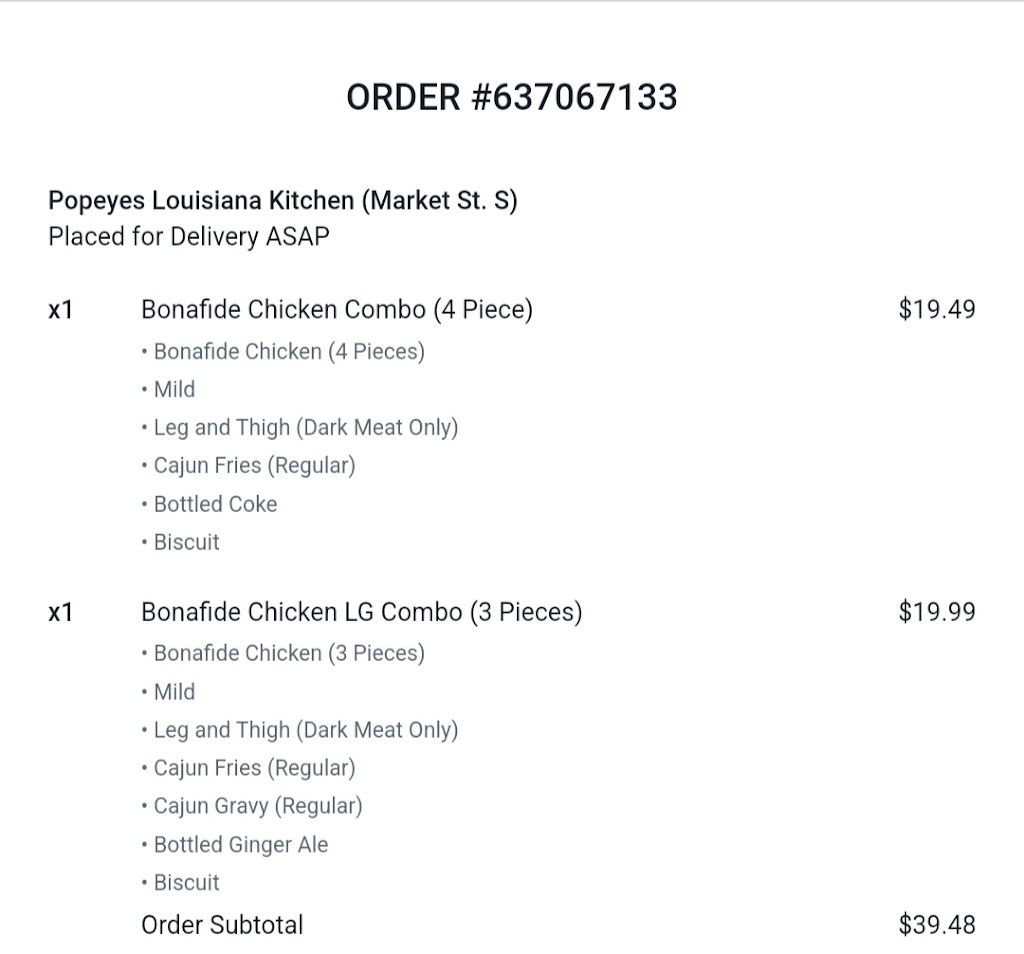Click the Leg and Thigh option under first combo
Image resolution: width=1024 pixels, height=954 pixels.
300,428
